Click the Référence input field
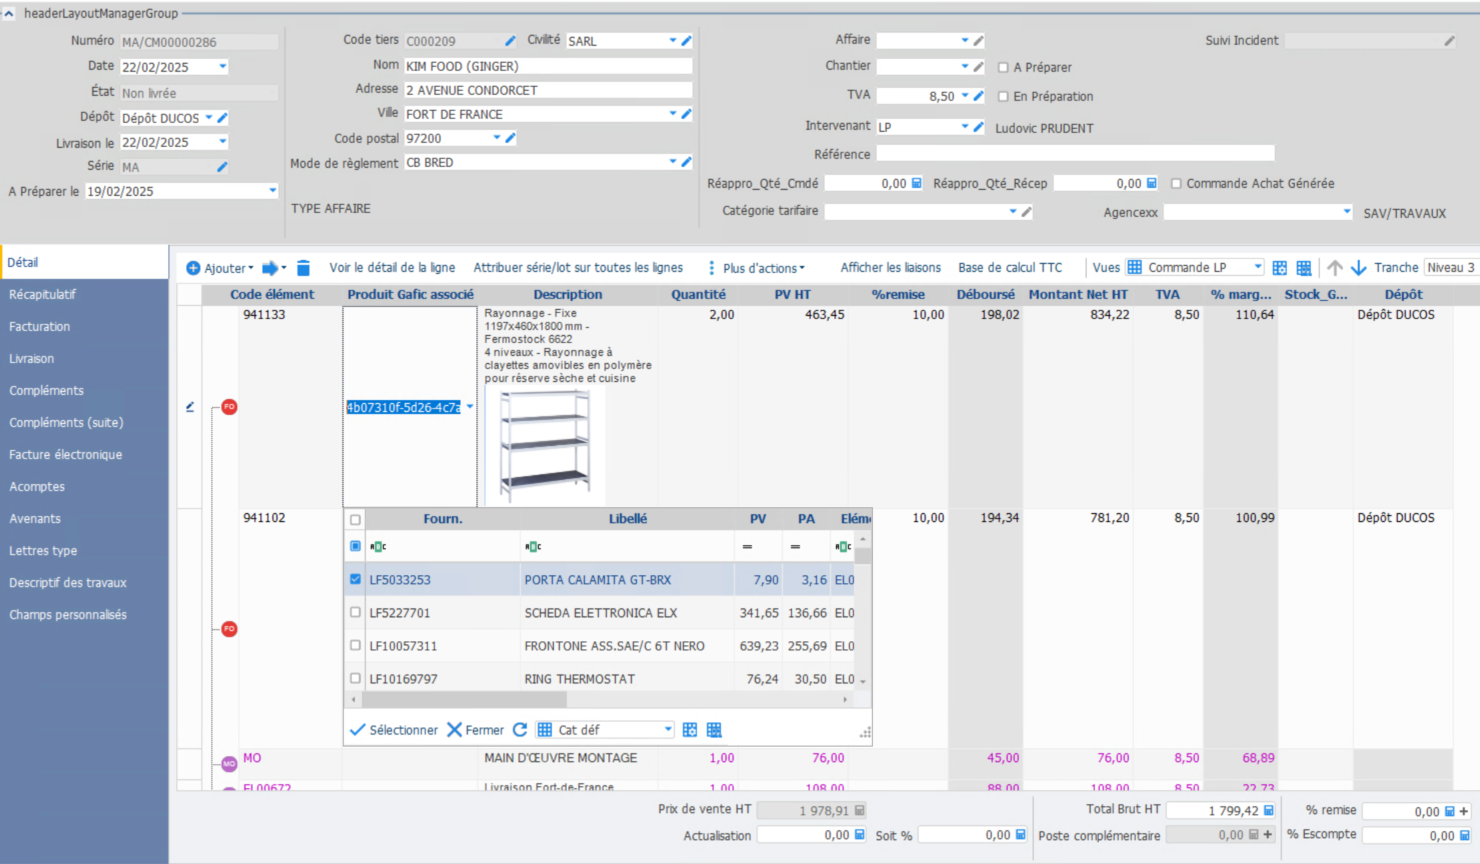The width and height of the screenshot is (1480, 864). click(x=1075, y=154)
